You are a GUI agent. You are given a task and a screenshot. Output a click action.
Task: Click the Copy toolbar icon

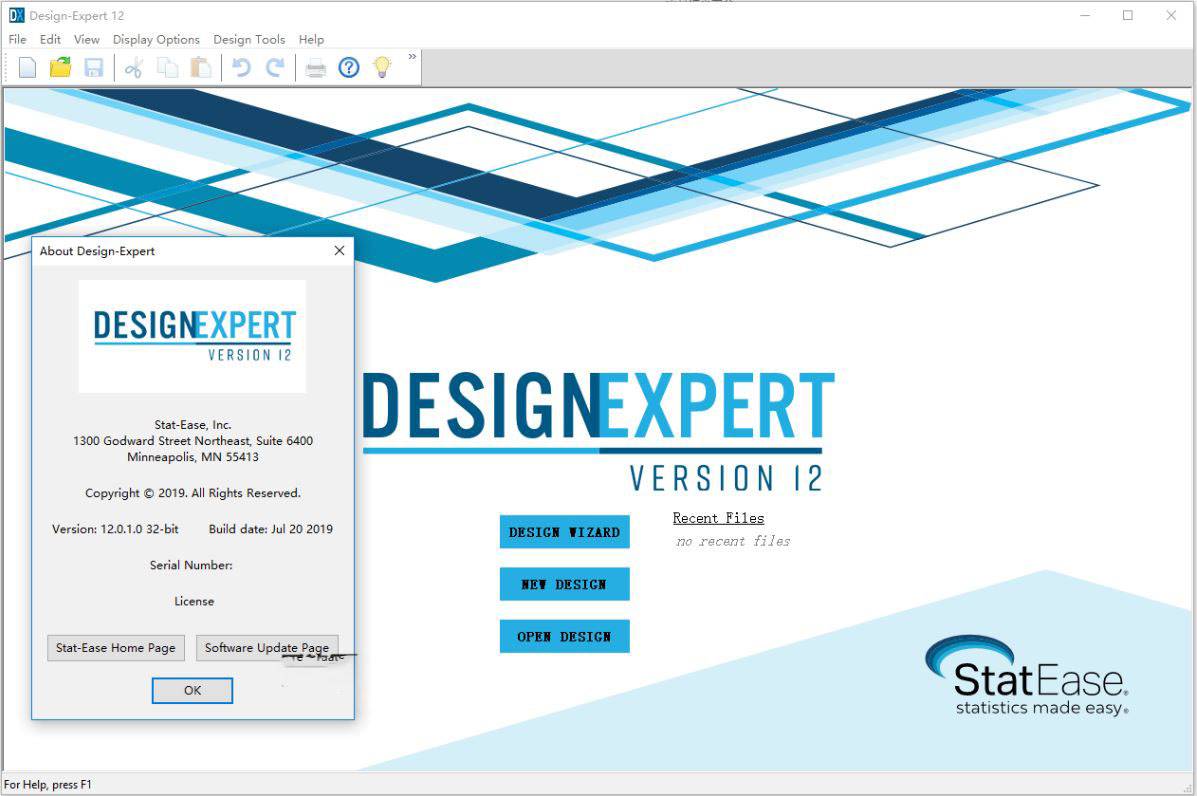click(x=167, y=68)
